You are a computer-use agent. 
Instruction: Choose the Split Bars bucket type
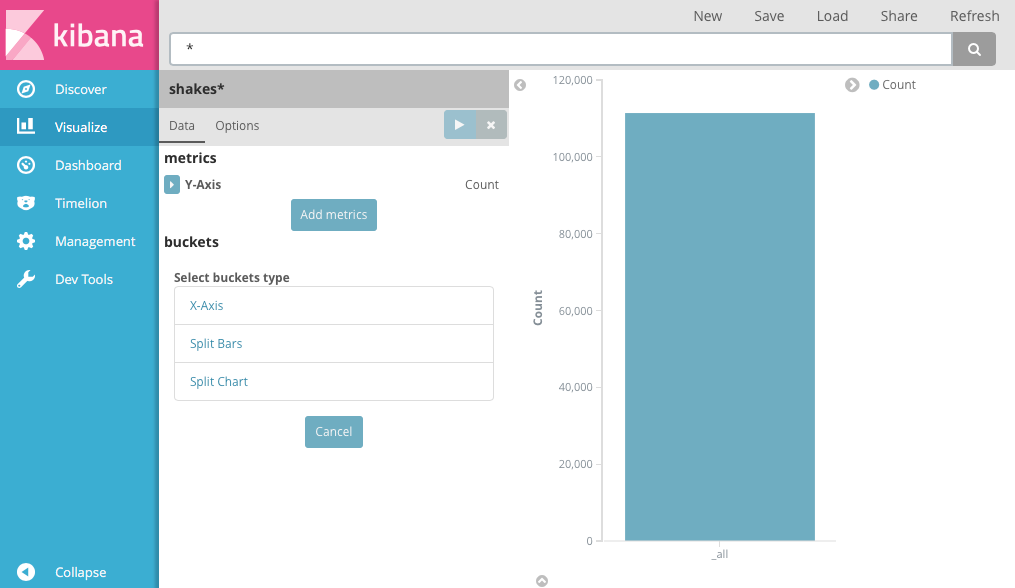(x=215, y=343)
